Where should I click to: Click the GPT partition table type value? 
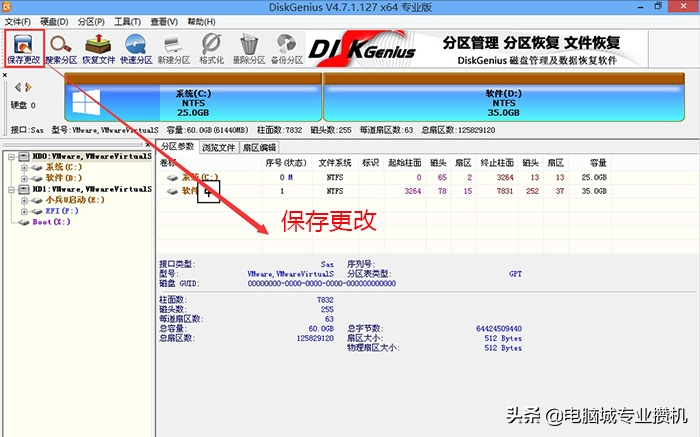[x=515, y=274]
